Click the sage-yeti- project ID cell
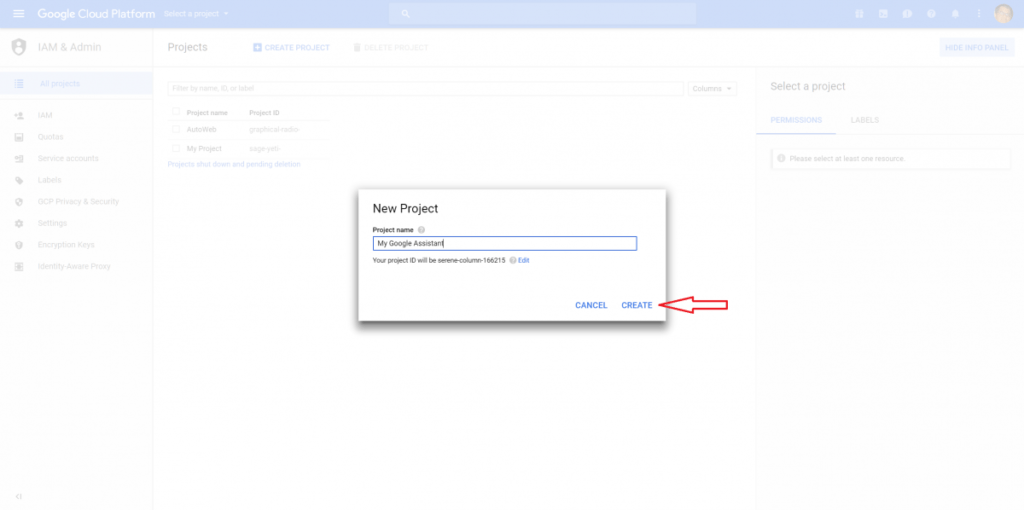The width and height of the screenshot is (1024, 510). pos(265,148)
